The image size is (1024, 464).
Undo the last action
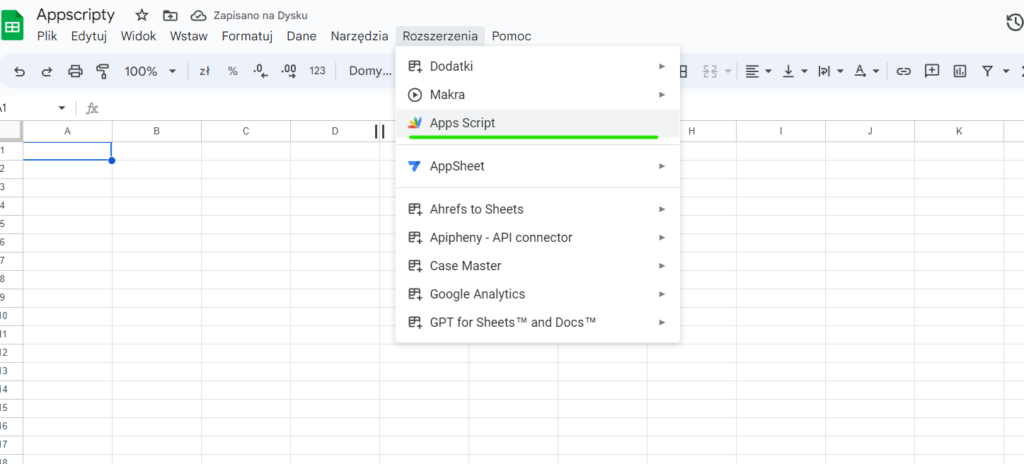point(20,71)
